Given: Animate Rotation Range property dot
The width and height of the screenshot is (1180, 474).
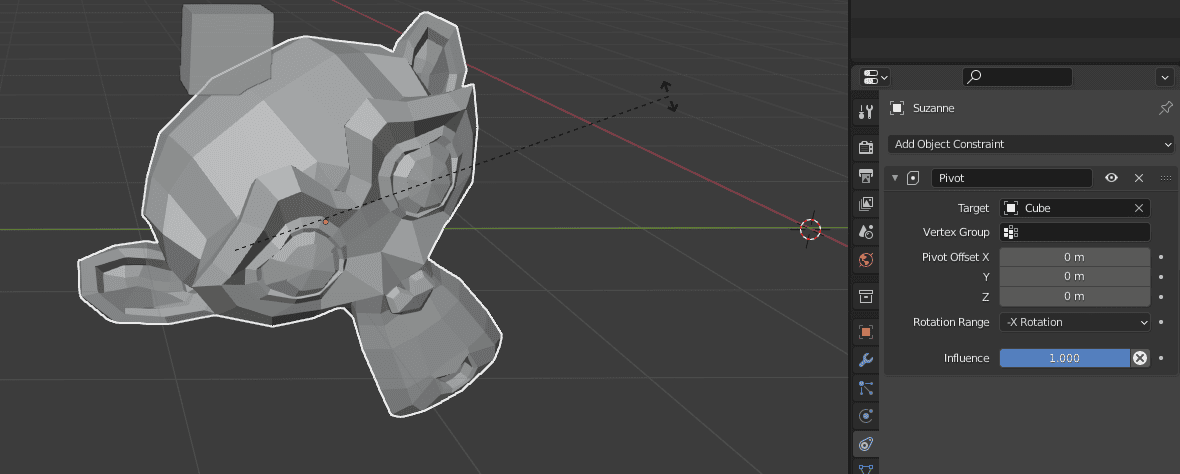Looking at the screenshot, I should [x=1160, y=322].
